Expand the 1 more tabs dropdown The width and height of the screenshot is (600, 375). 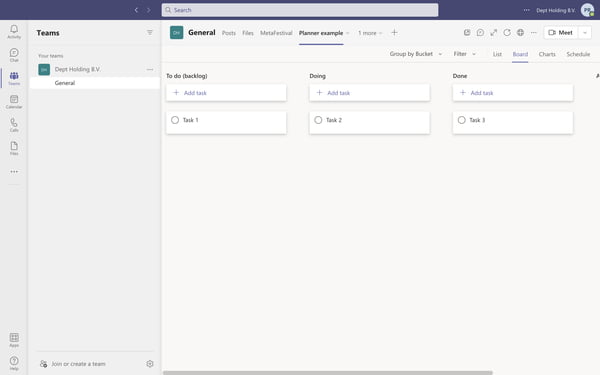pyautogui.click(x=370, y=33)
